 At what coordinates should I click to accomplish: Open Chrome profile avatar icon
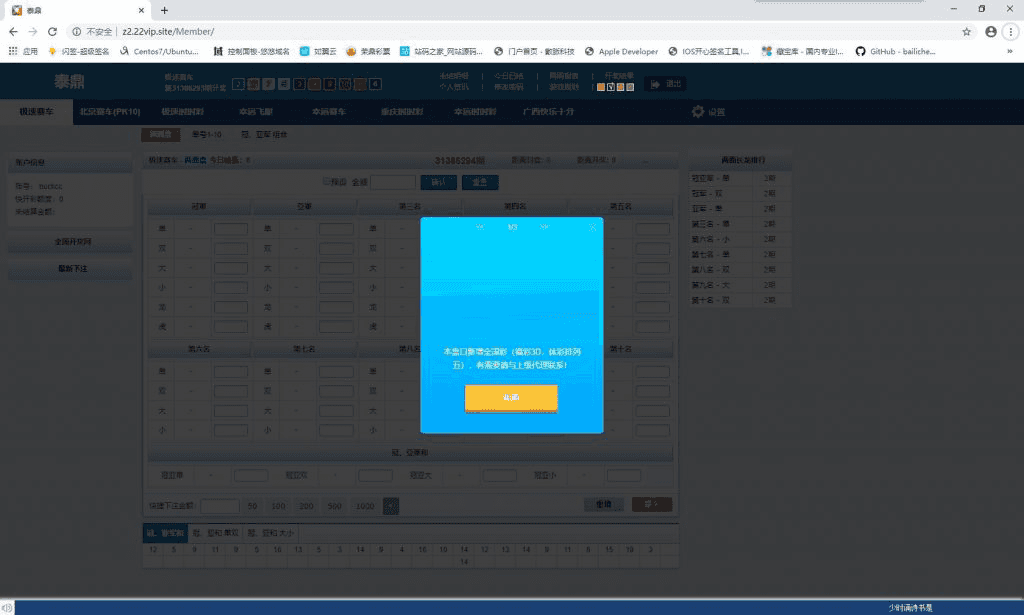point(990,32)
